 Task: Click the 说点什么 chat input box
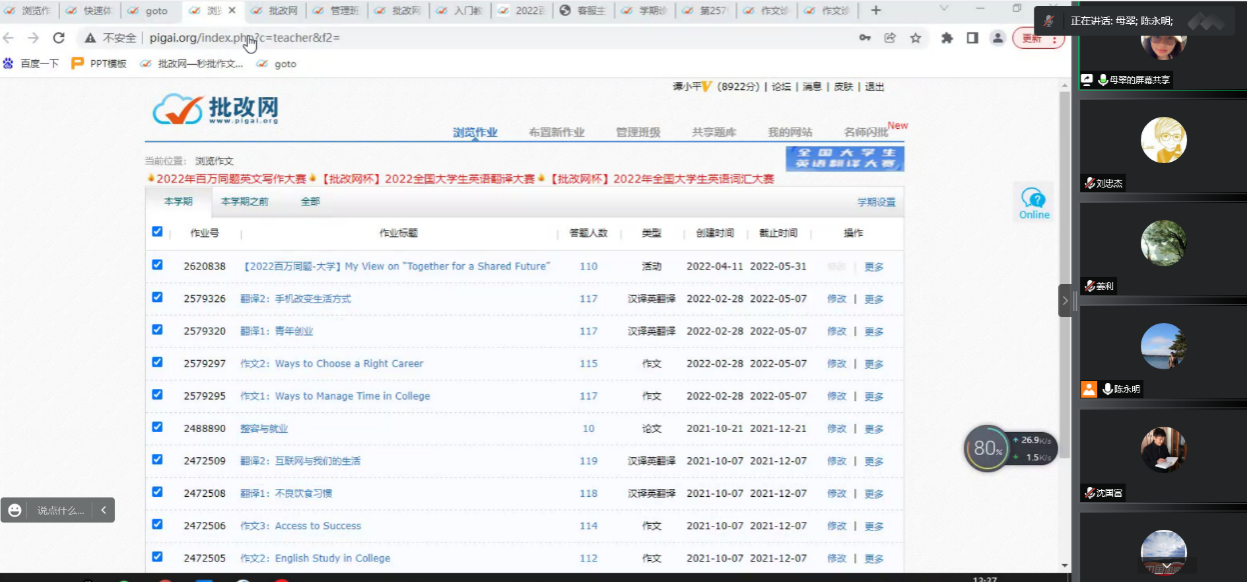60,510
